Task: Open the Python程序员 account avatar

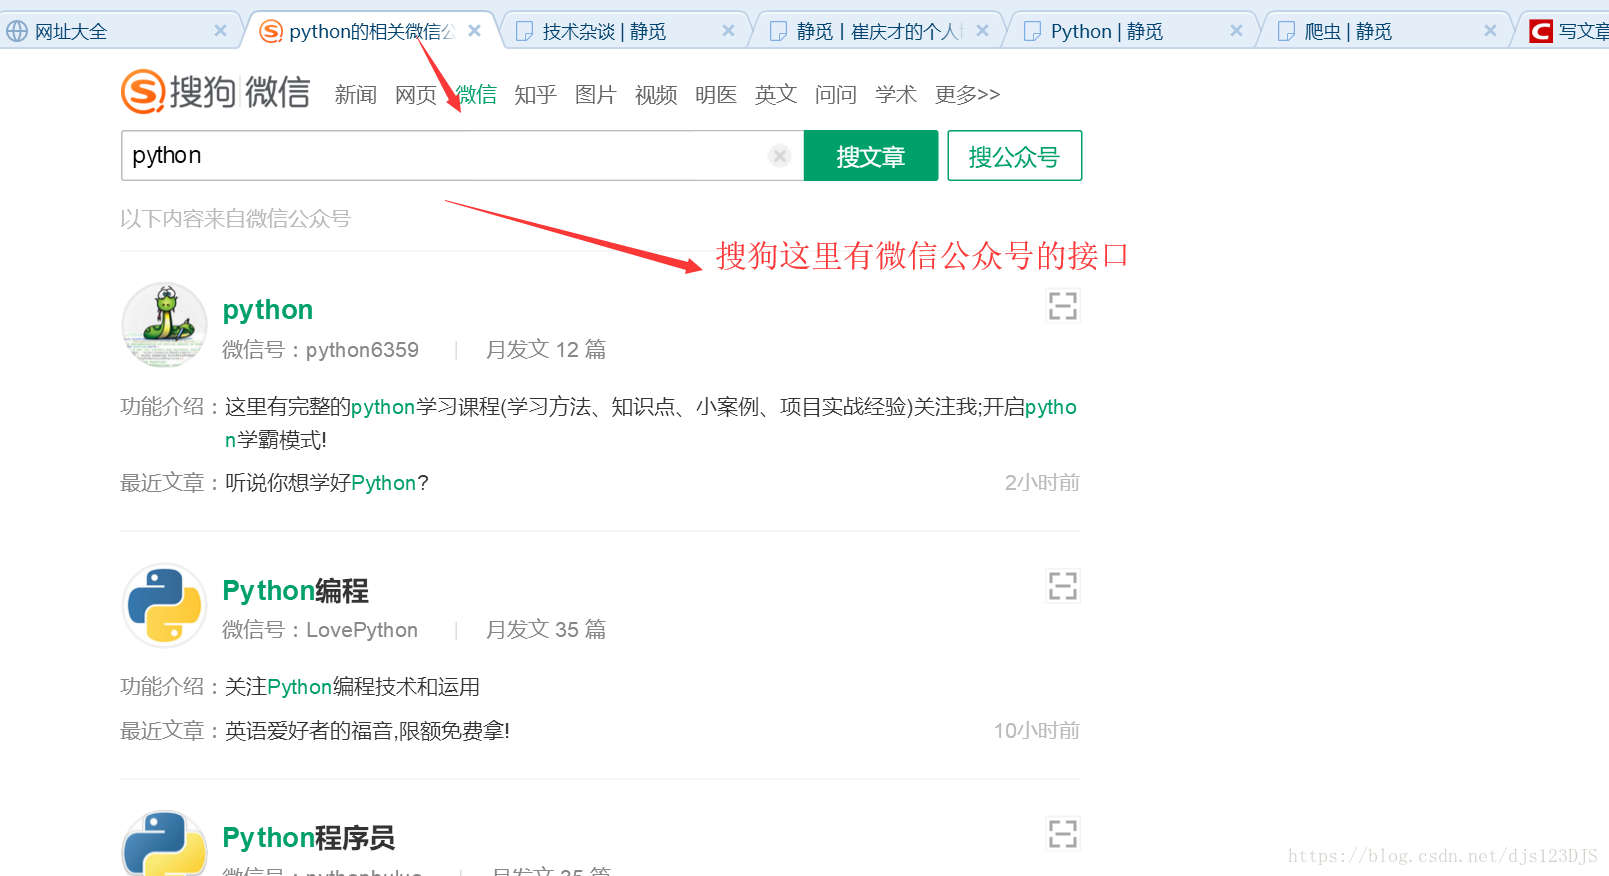Action: coord(164,844)
